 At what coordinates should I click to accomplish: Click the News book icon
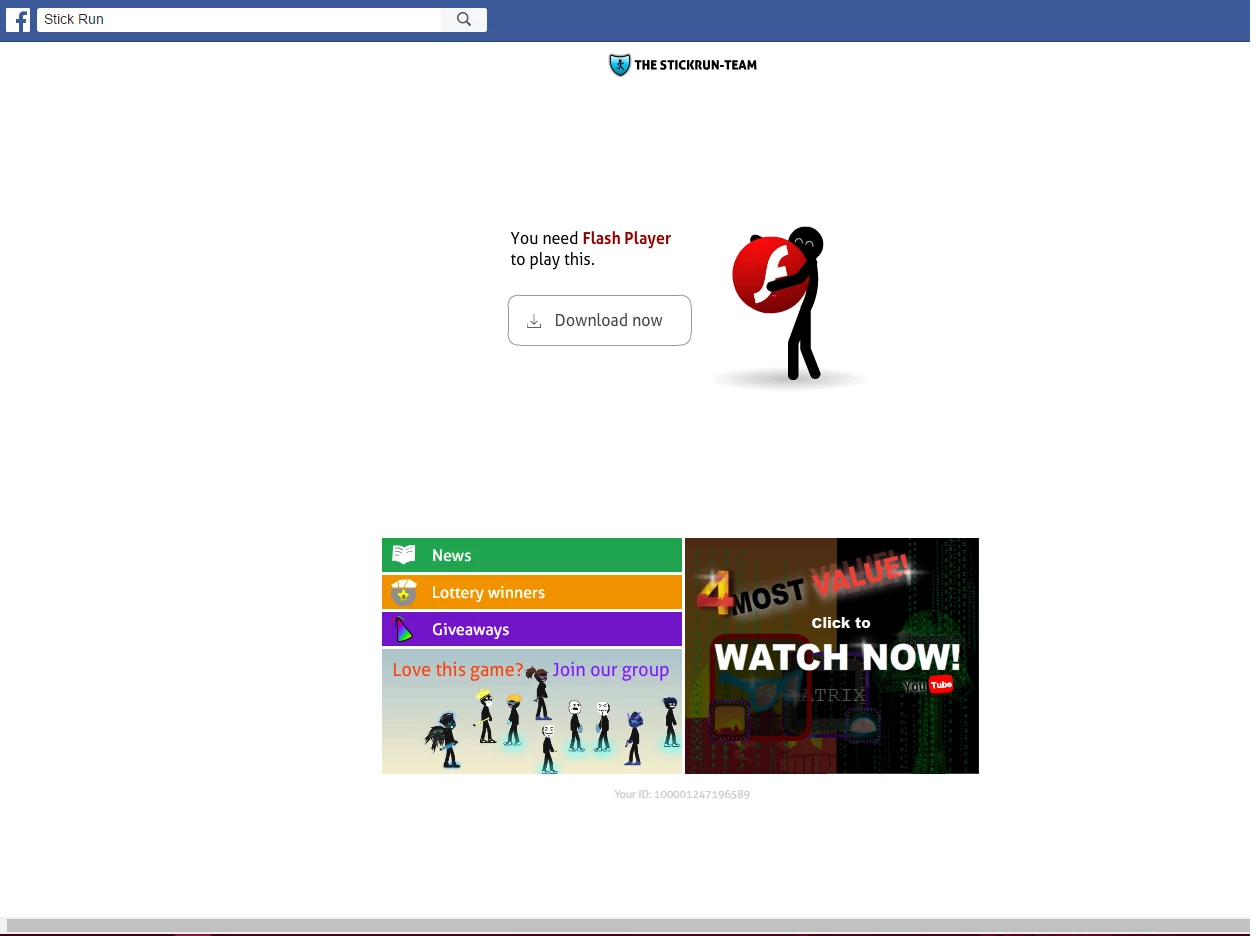point(403,555)
